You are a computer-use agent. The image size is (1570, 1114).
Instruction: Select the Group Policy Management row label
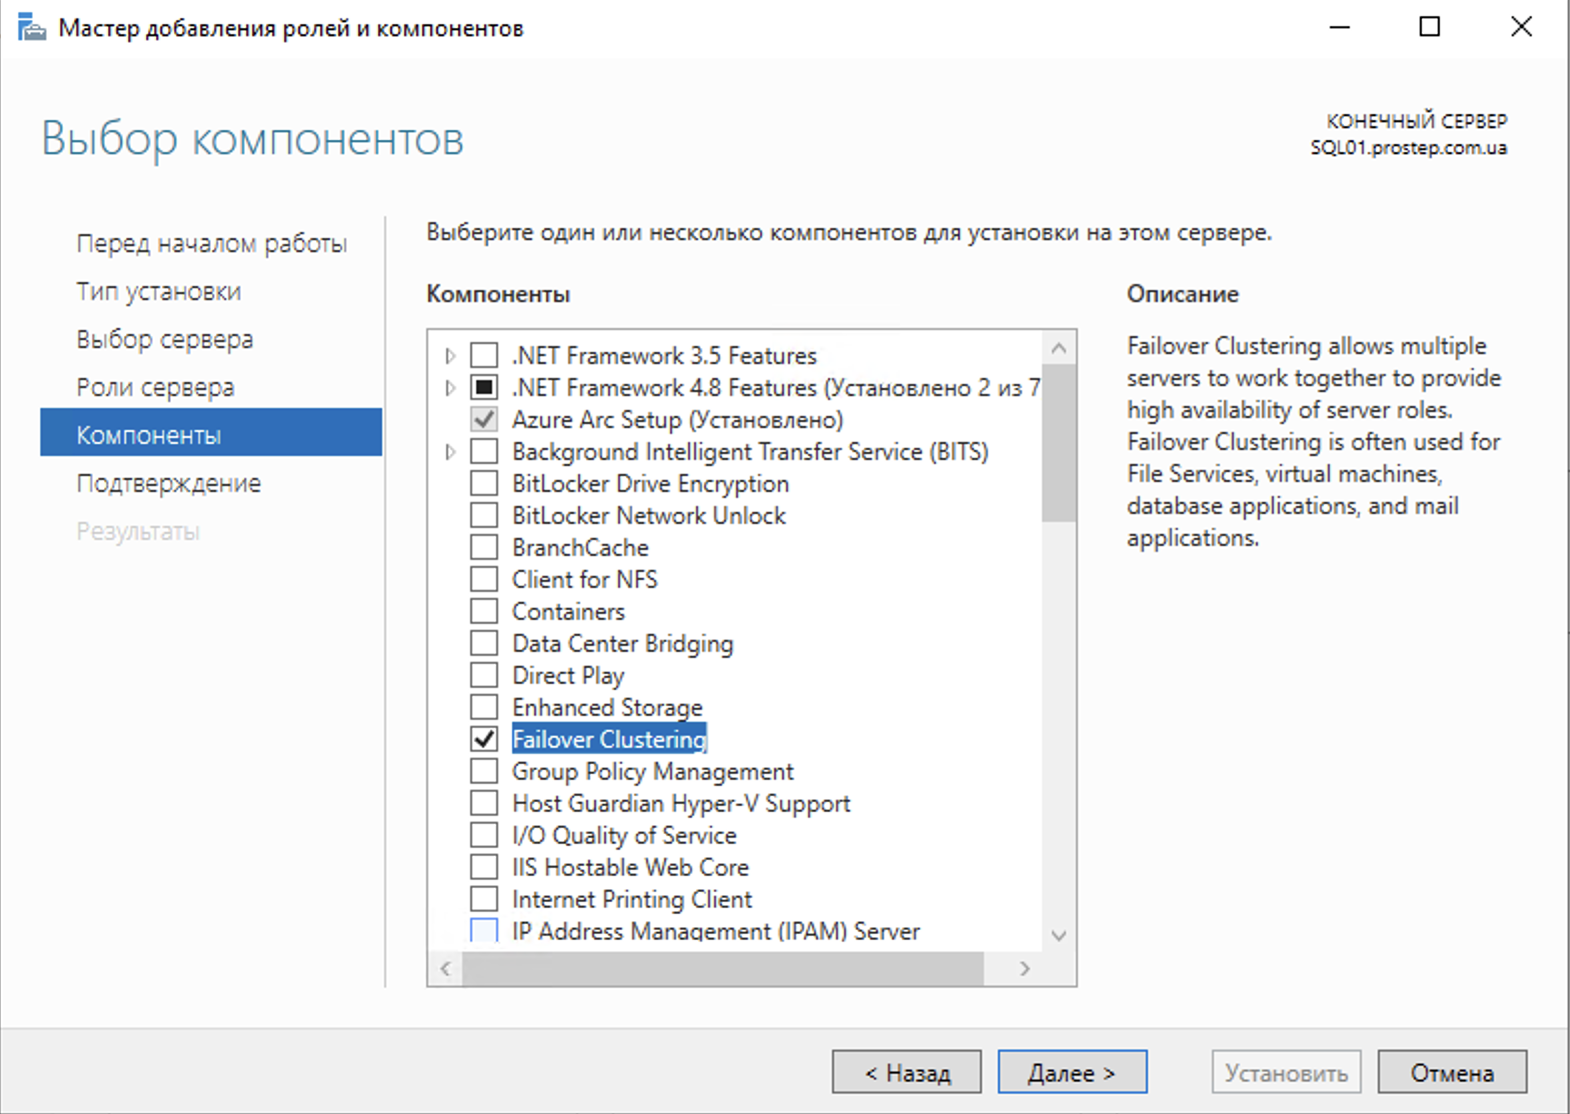[653, 772]
